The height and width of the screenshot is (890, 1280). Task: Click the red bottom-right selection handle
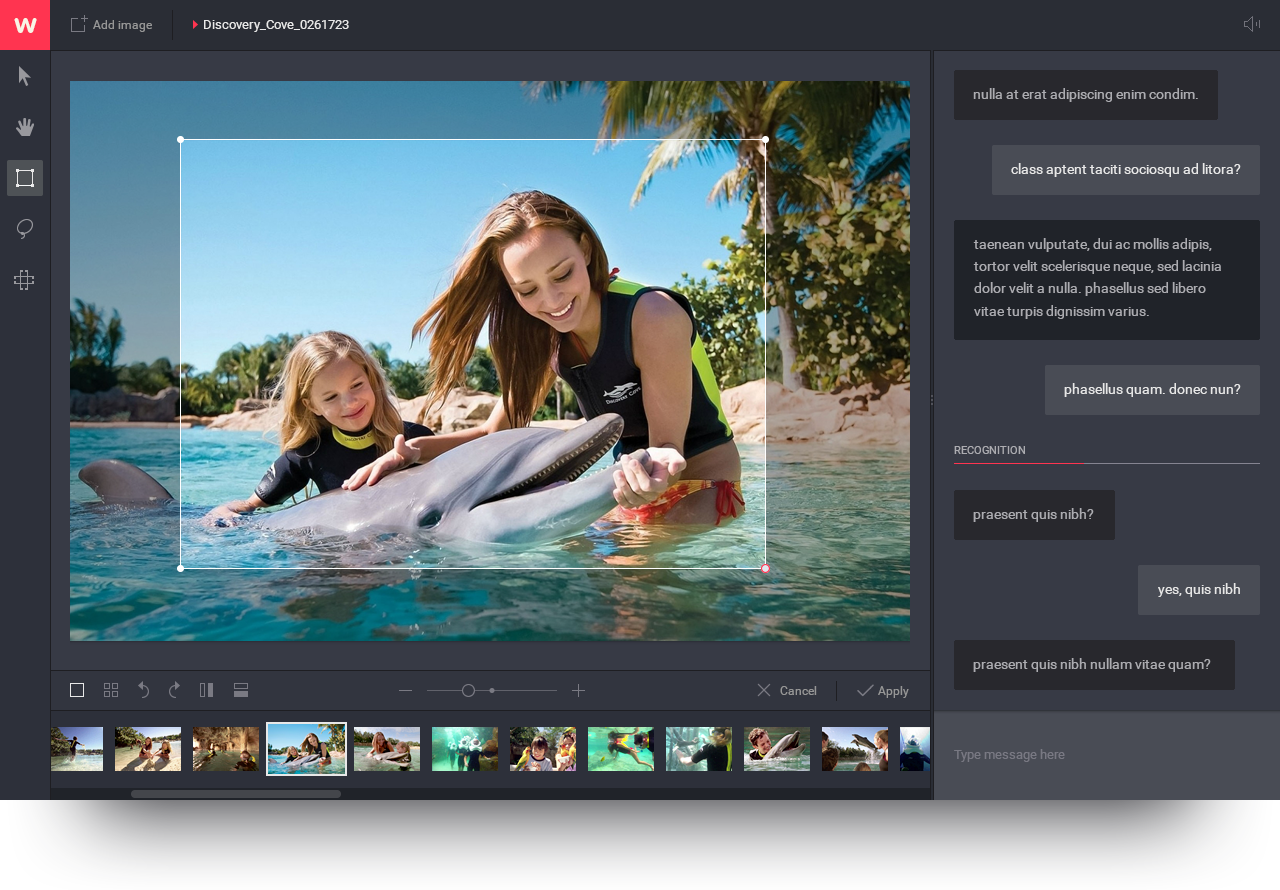766,568
